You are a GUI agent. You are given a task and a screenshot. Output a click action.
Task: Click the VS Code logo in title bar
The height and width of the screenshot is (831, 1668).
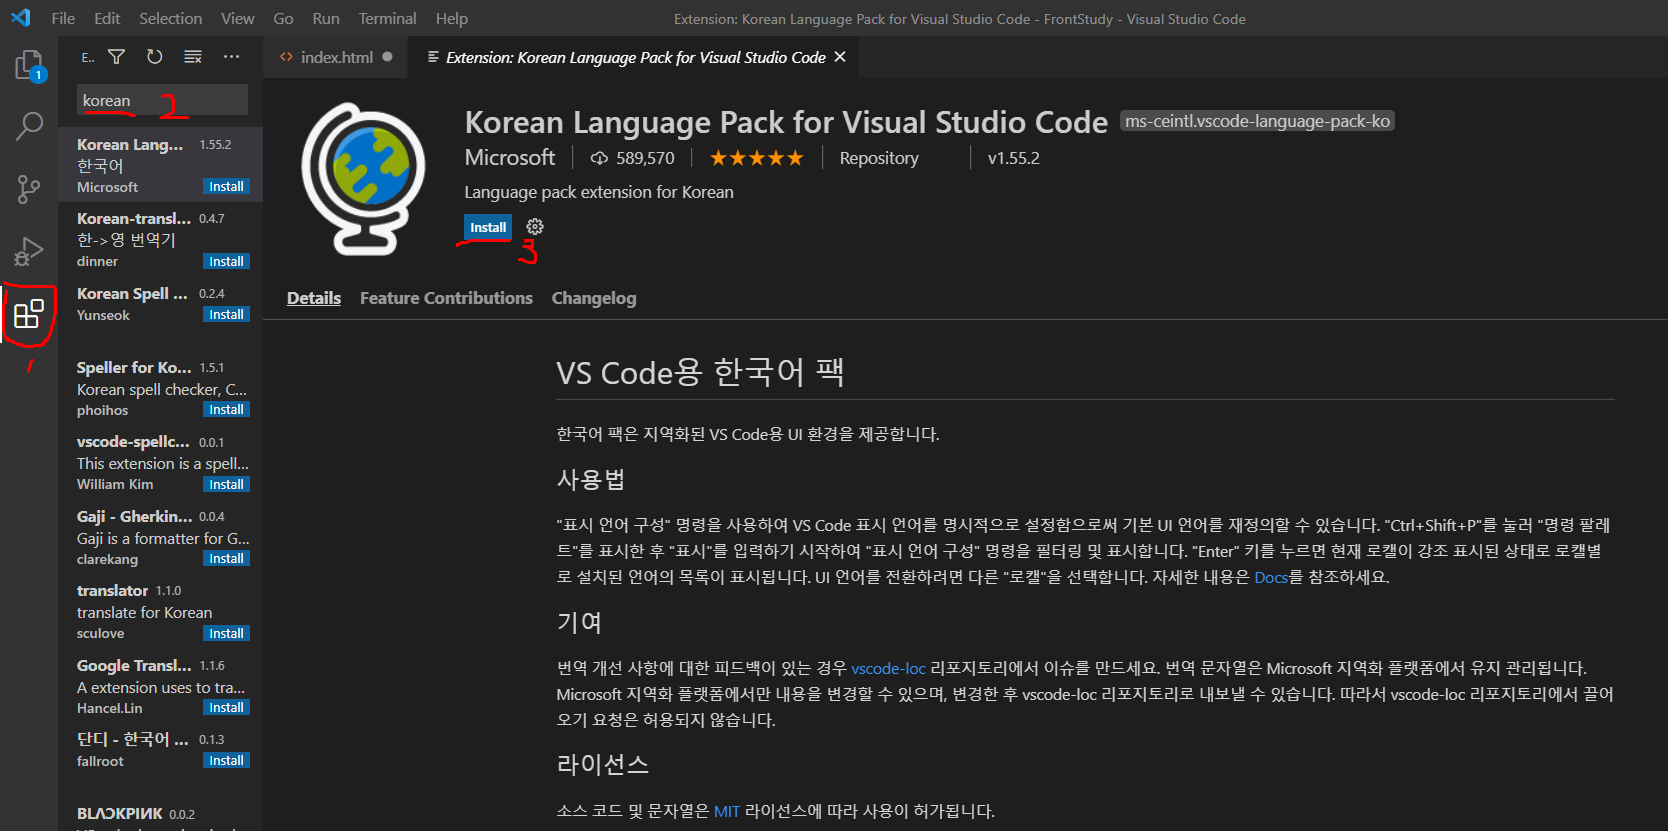(21, 18)
